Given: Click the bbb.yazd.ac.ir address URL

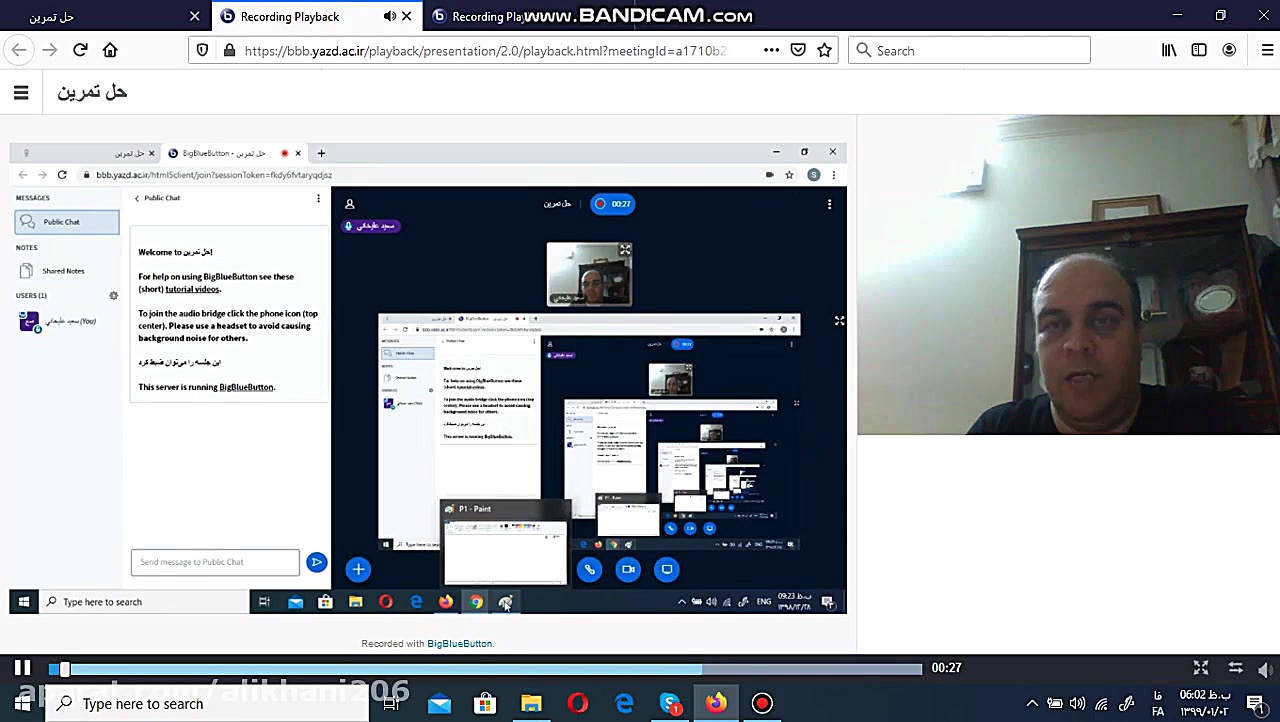Looking at the screenshot, I should (x=485, y=50).
